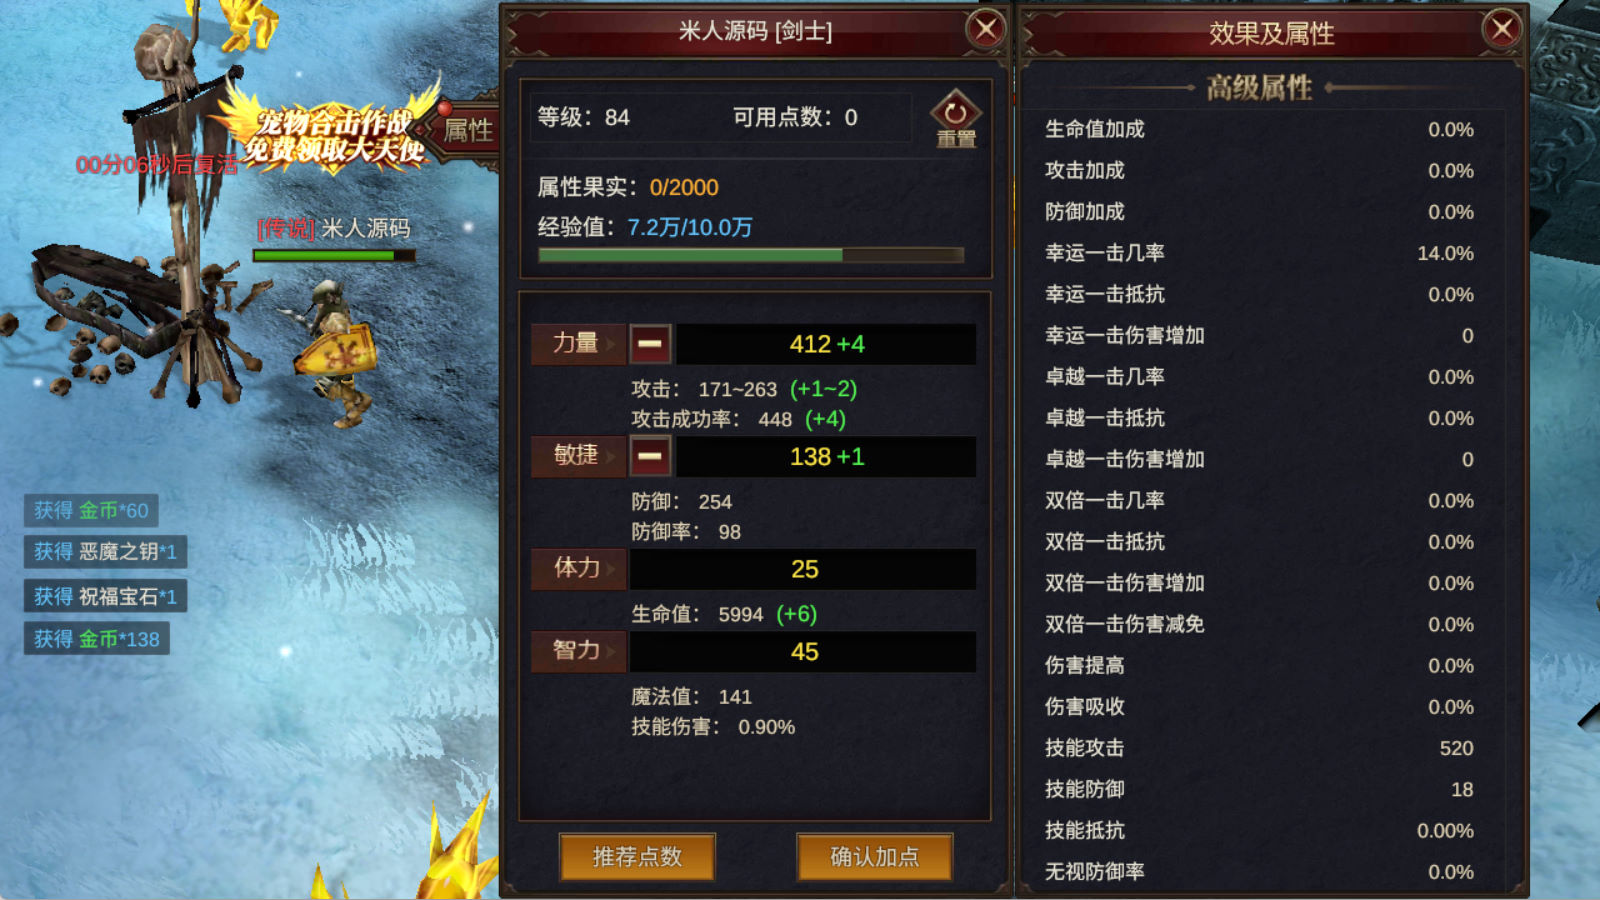1600x900 pixels.
Task: Decrease 力量 with the minus button
Action: [x=650, y=344]
